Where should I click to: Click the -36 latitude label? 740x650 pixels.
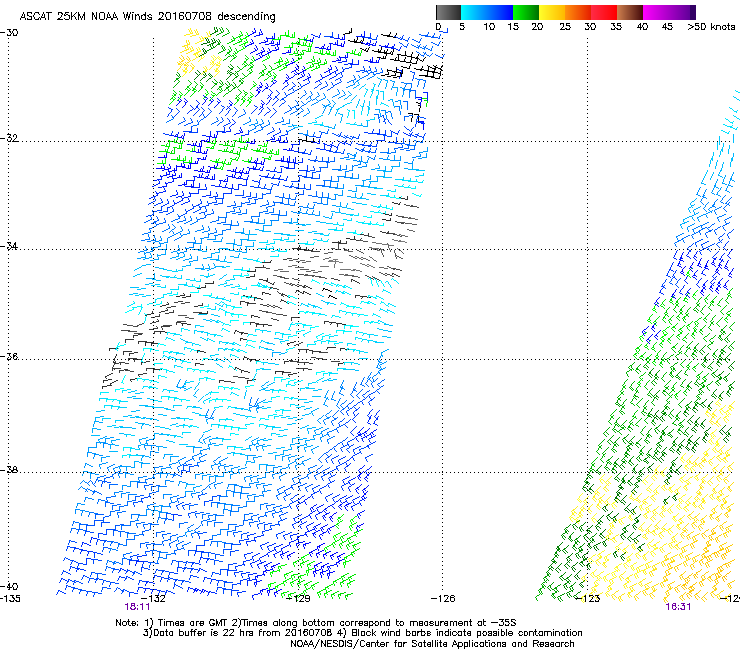pyautogui.click(x=9, y=356)
